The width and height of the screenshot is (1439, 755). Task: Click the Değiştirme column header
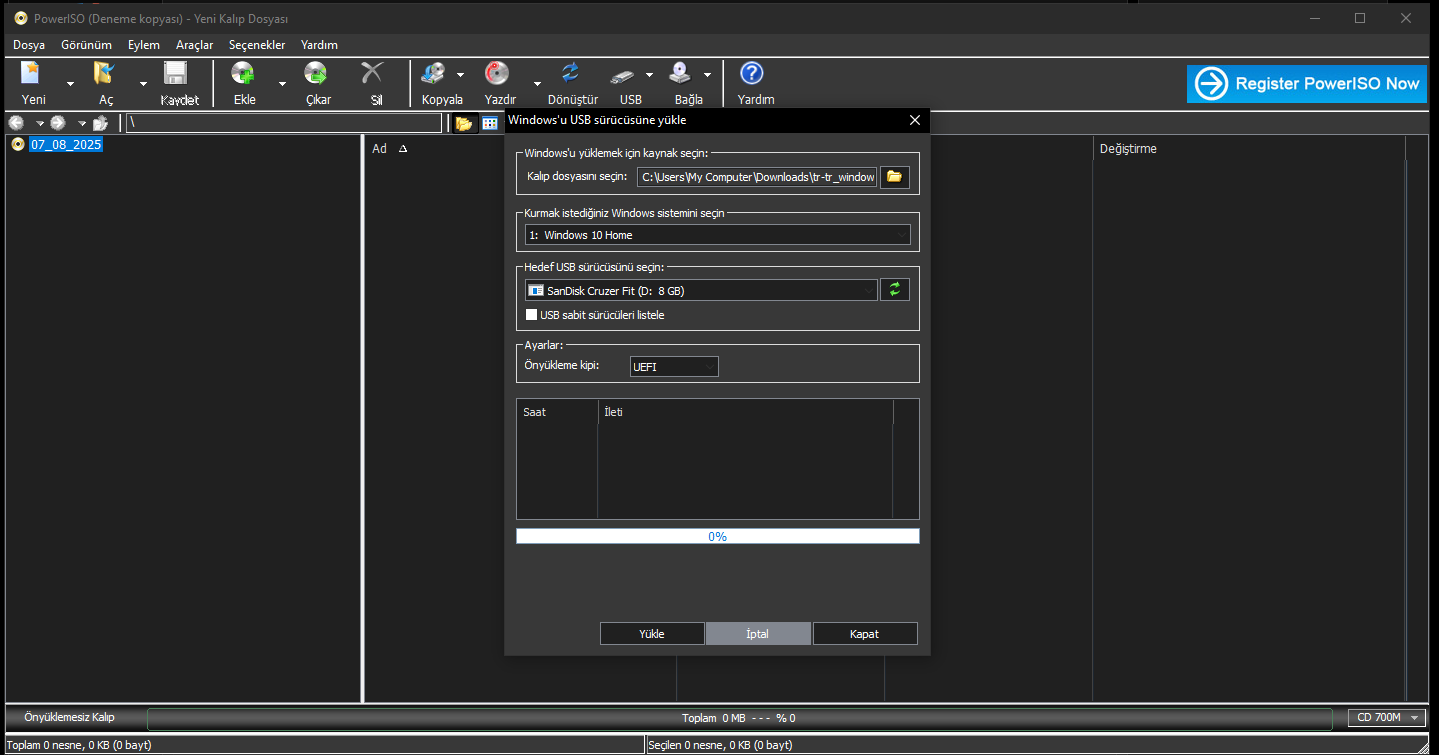click(1128, 148)
